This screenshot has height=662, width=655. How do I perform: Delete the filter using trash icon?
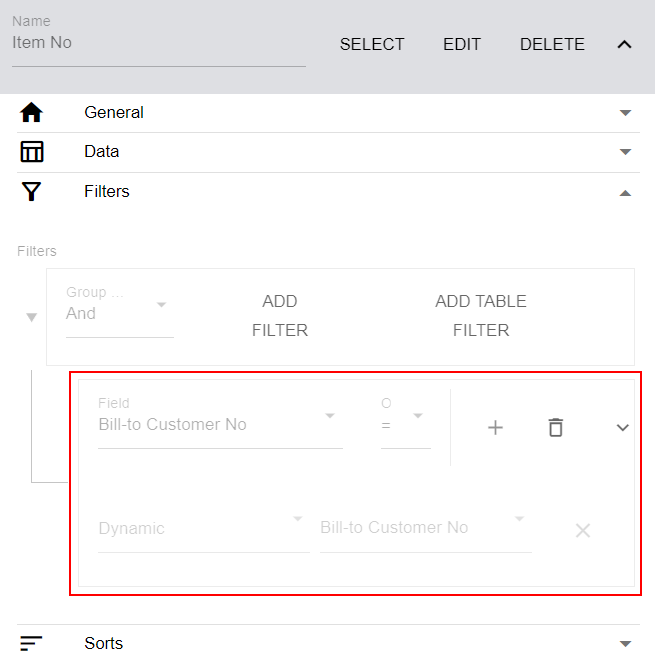point(556,427)
